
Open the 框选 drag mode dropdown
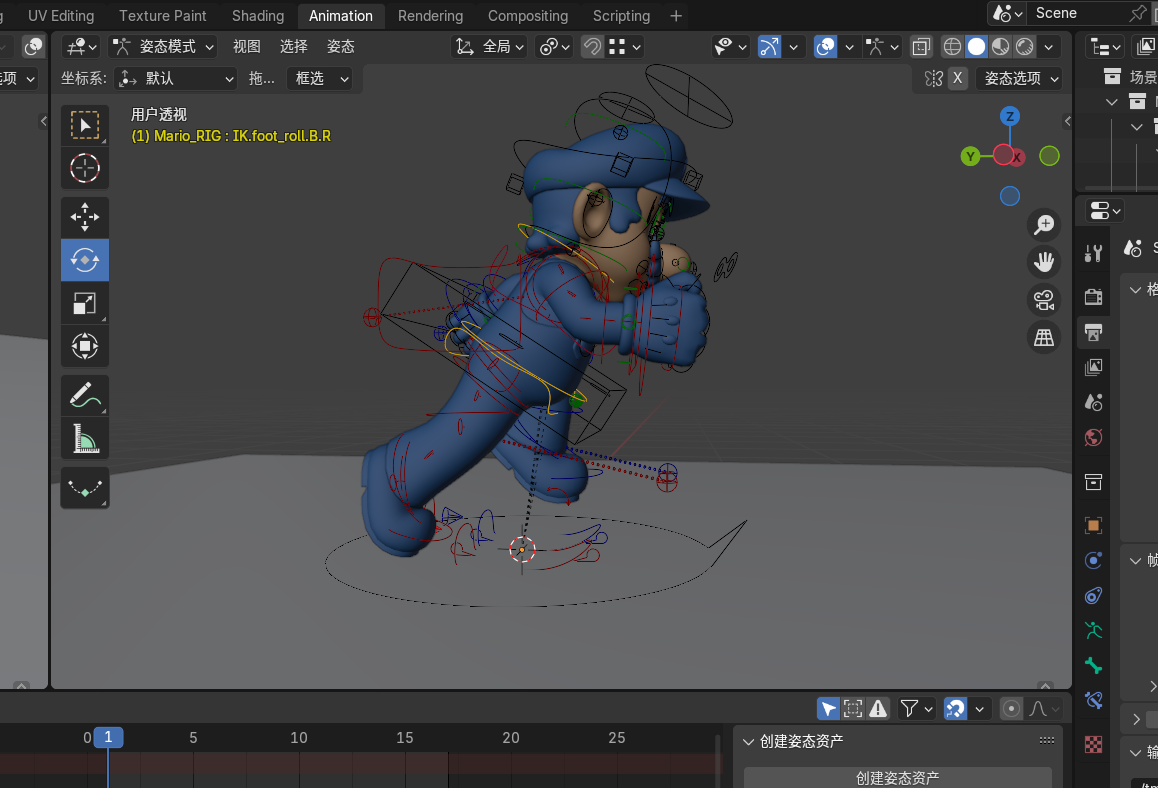click(x=319, y=78)
